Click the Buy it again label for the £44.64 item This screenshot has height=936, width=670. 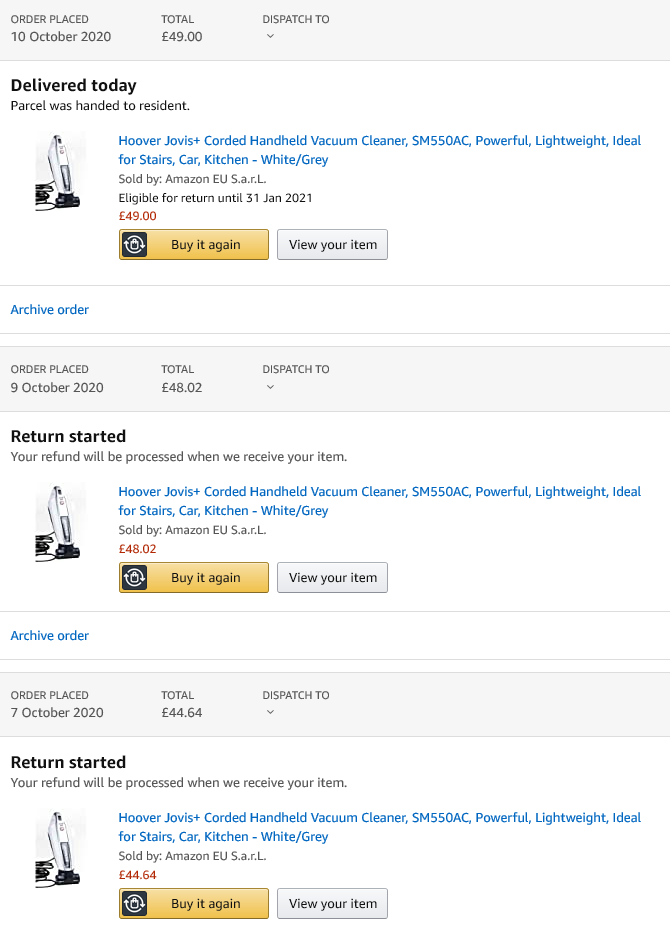pyautogui.click(x=206, y=904)
